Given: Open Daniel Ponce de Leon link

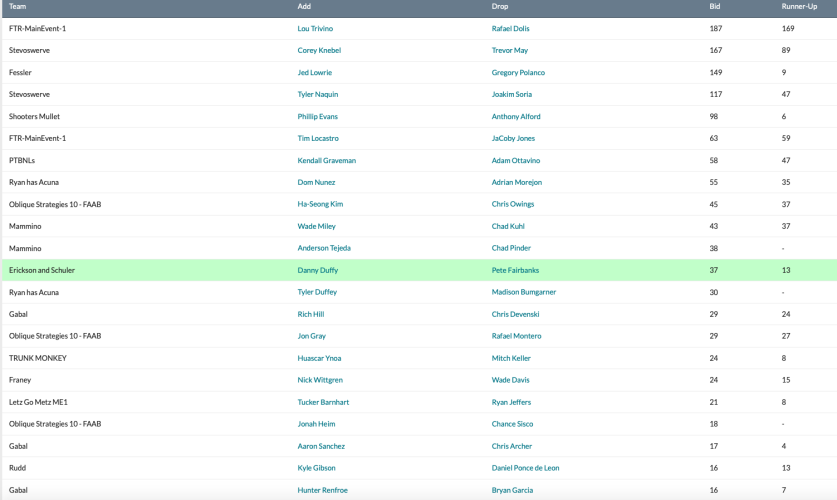Looking at the screenshot, I should [x=525, y=468].
